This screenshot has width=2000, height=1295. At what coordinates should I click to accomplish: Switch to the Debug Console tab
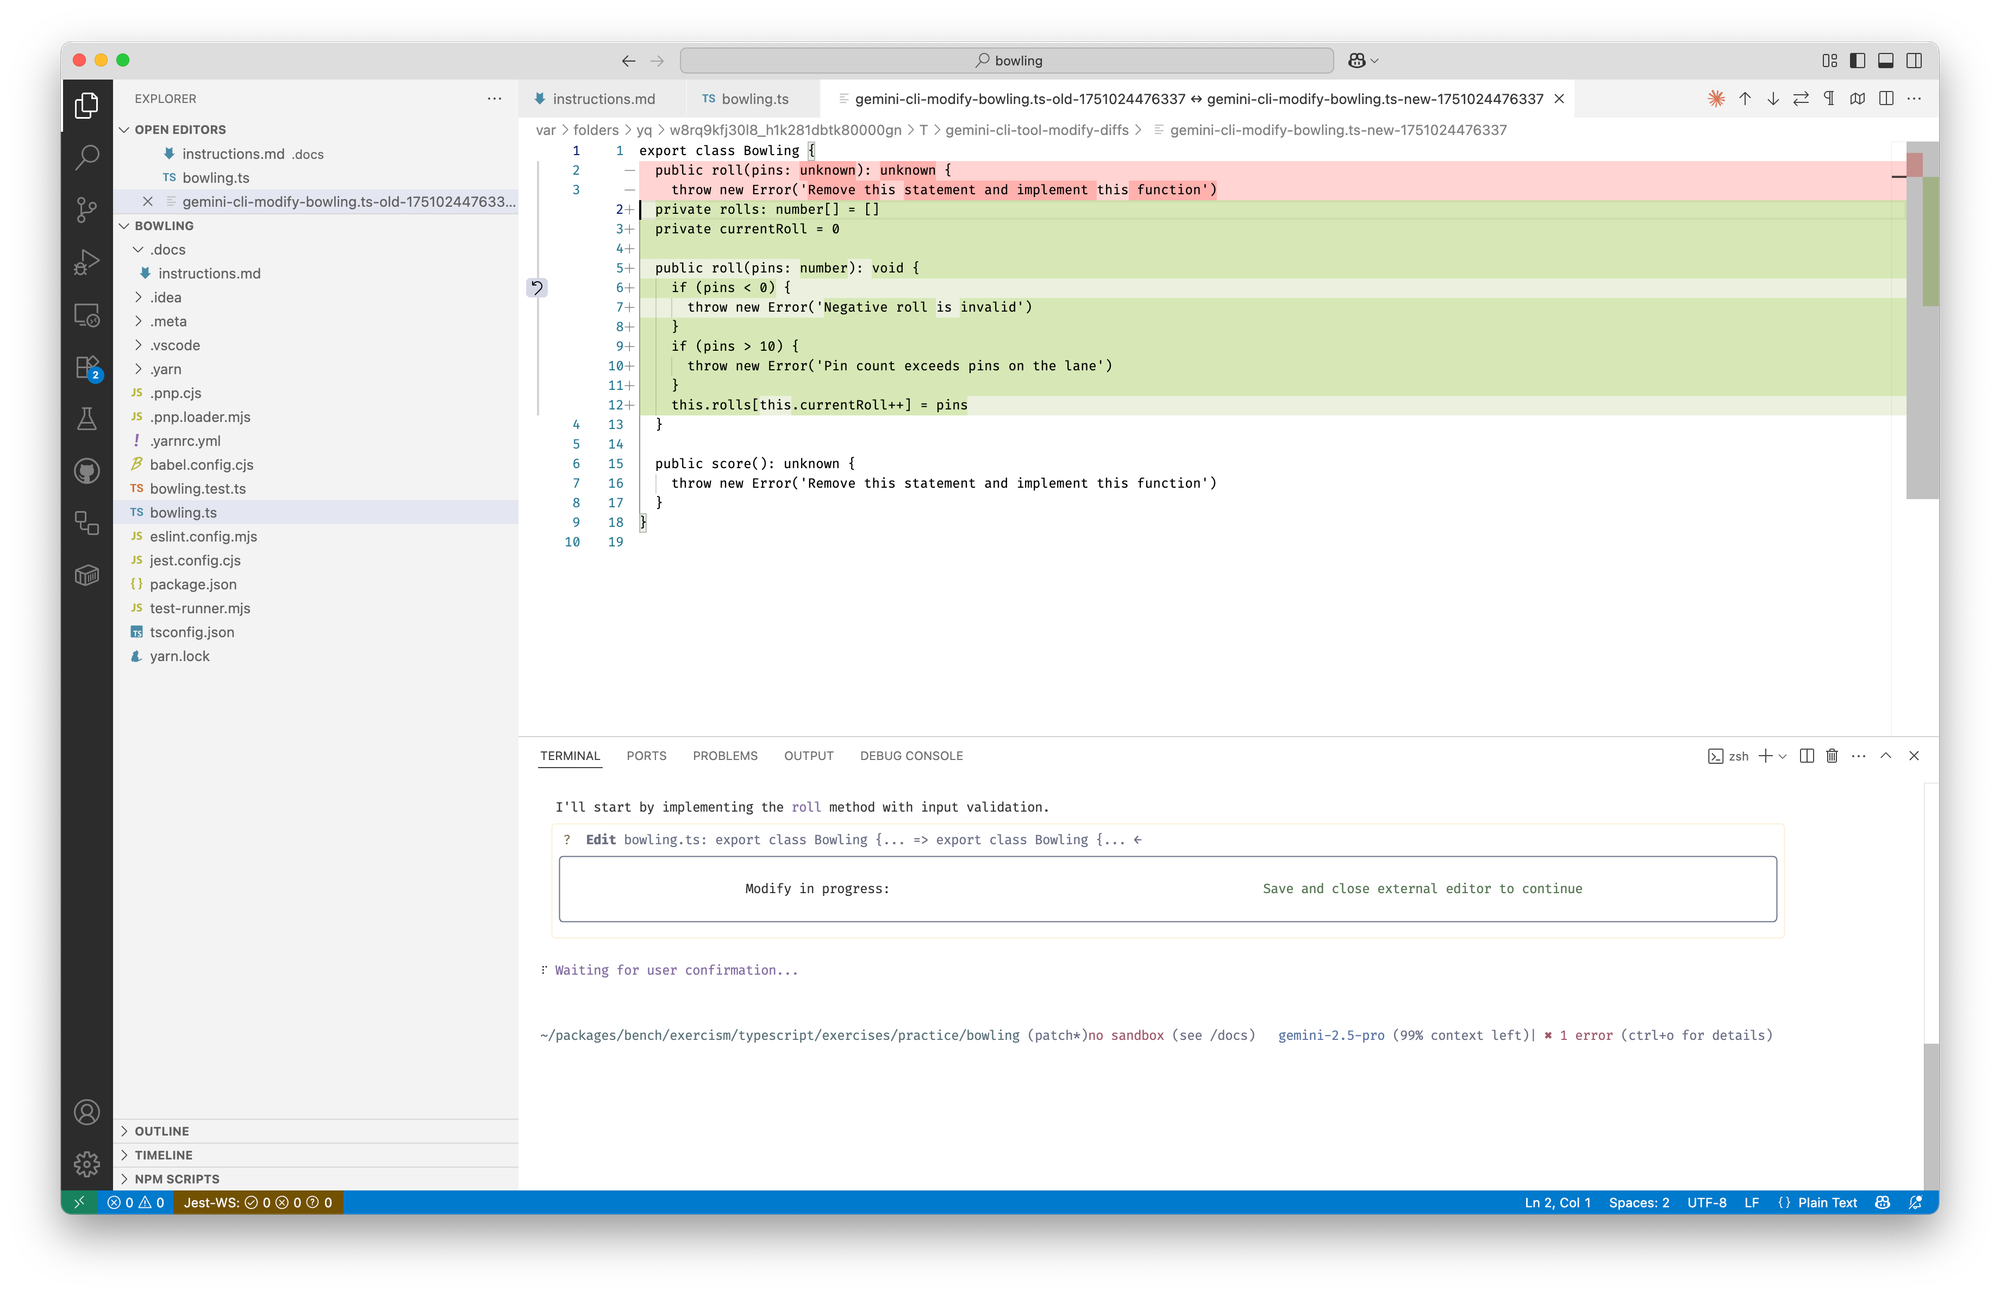(x=911, y=756)
